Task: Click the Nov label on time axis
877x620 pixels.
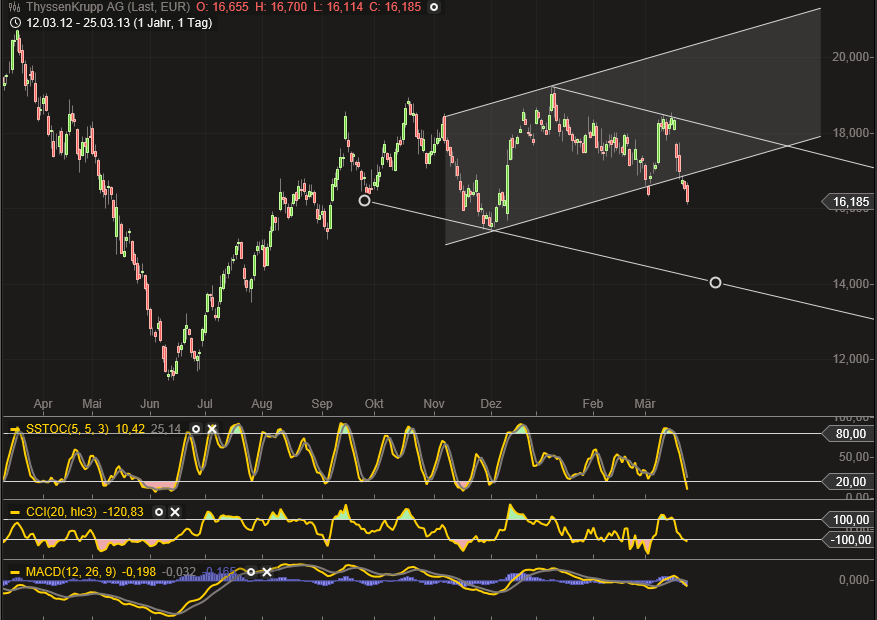Action: pos(434,404)
